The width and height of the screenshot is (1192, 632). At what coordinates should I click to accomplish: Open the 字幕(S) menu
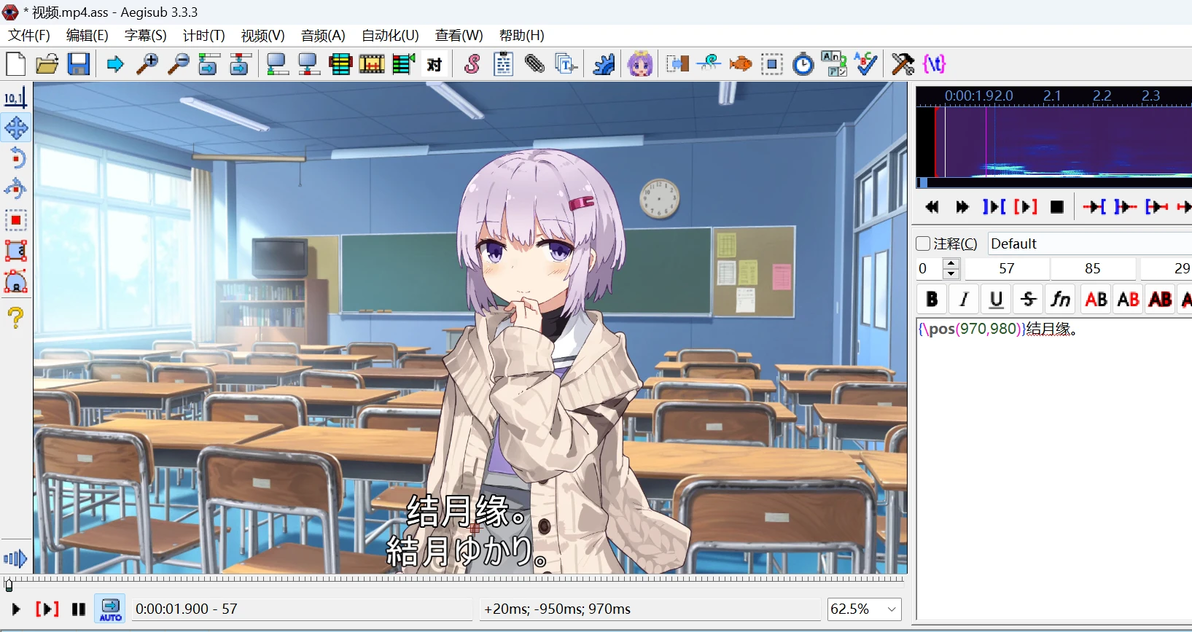click(146, 35)
